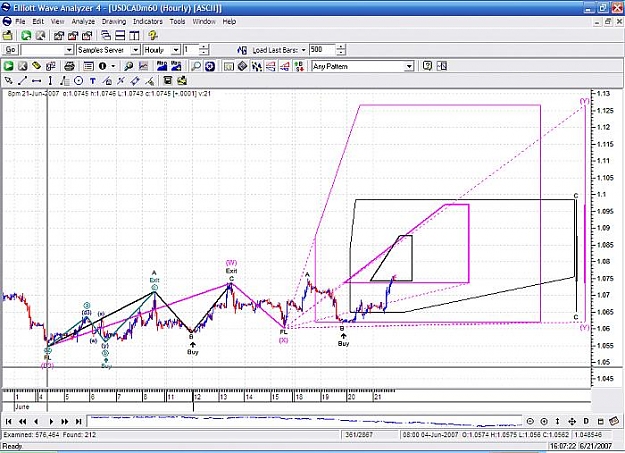625x453 pixels.
Task: Click the magnifier inspect icon left of the chart icon
Action: point(128,66)
